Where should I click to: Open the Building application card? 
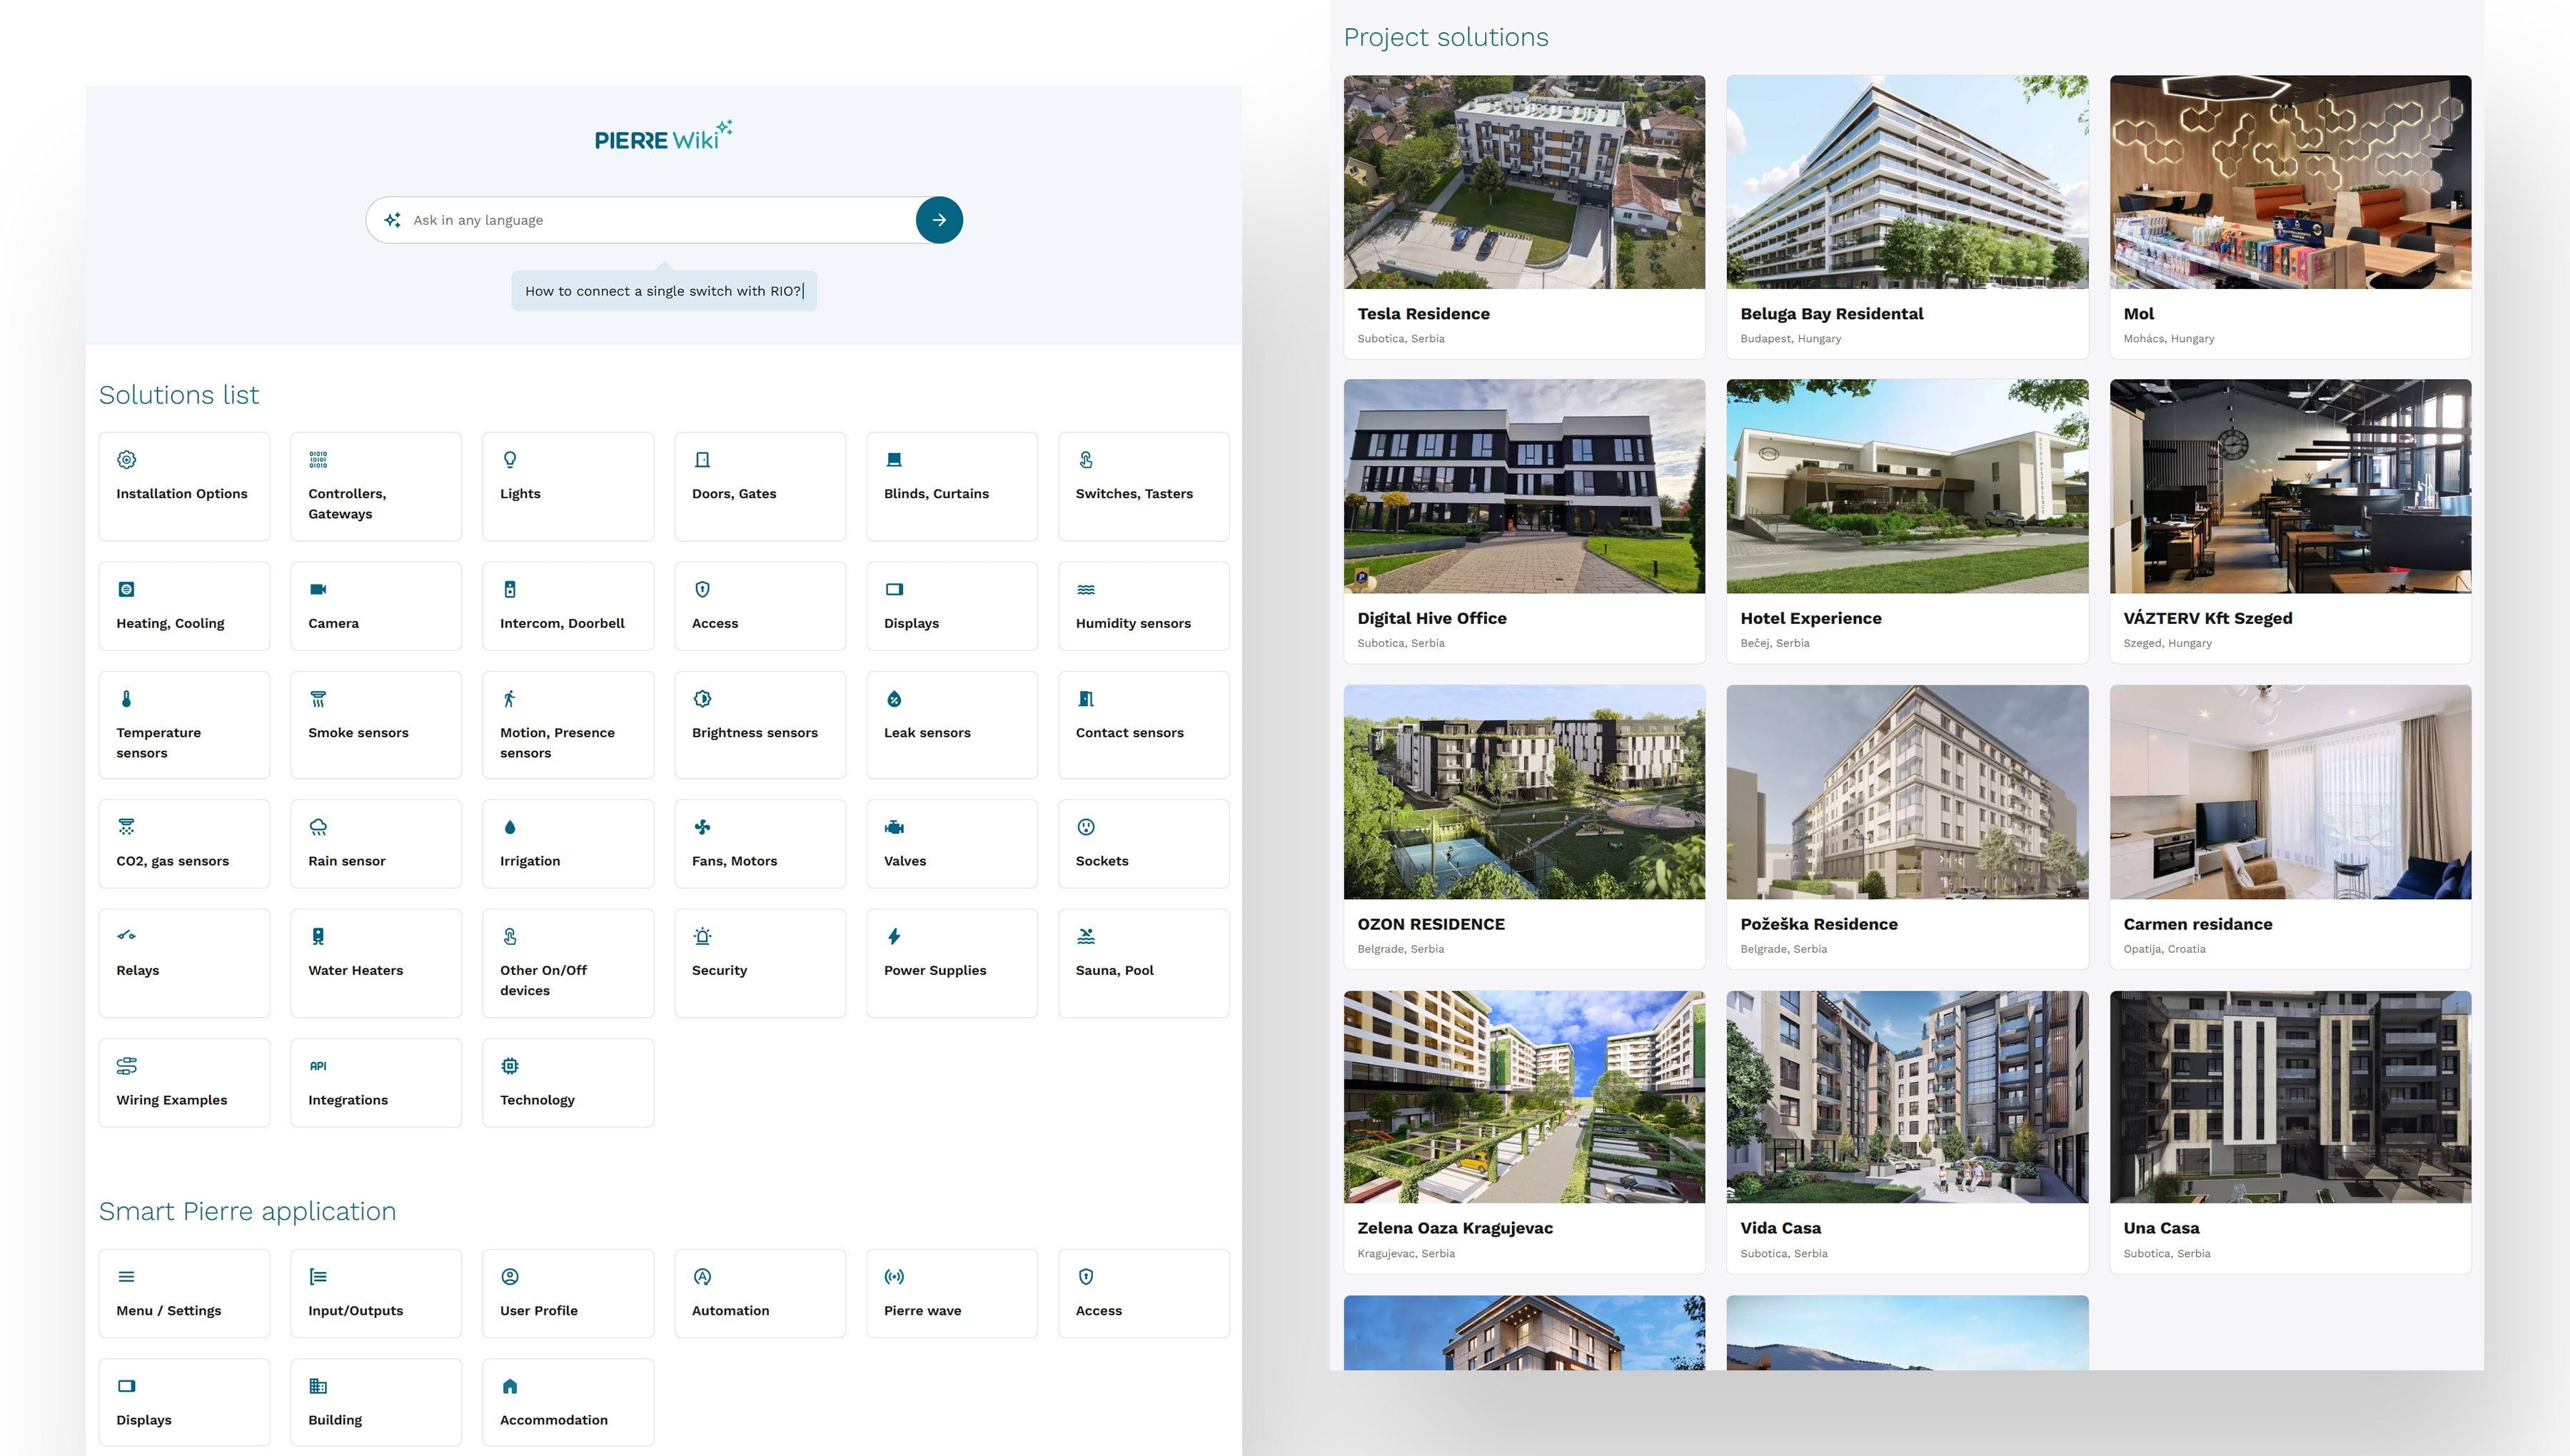pos(376,1402)
